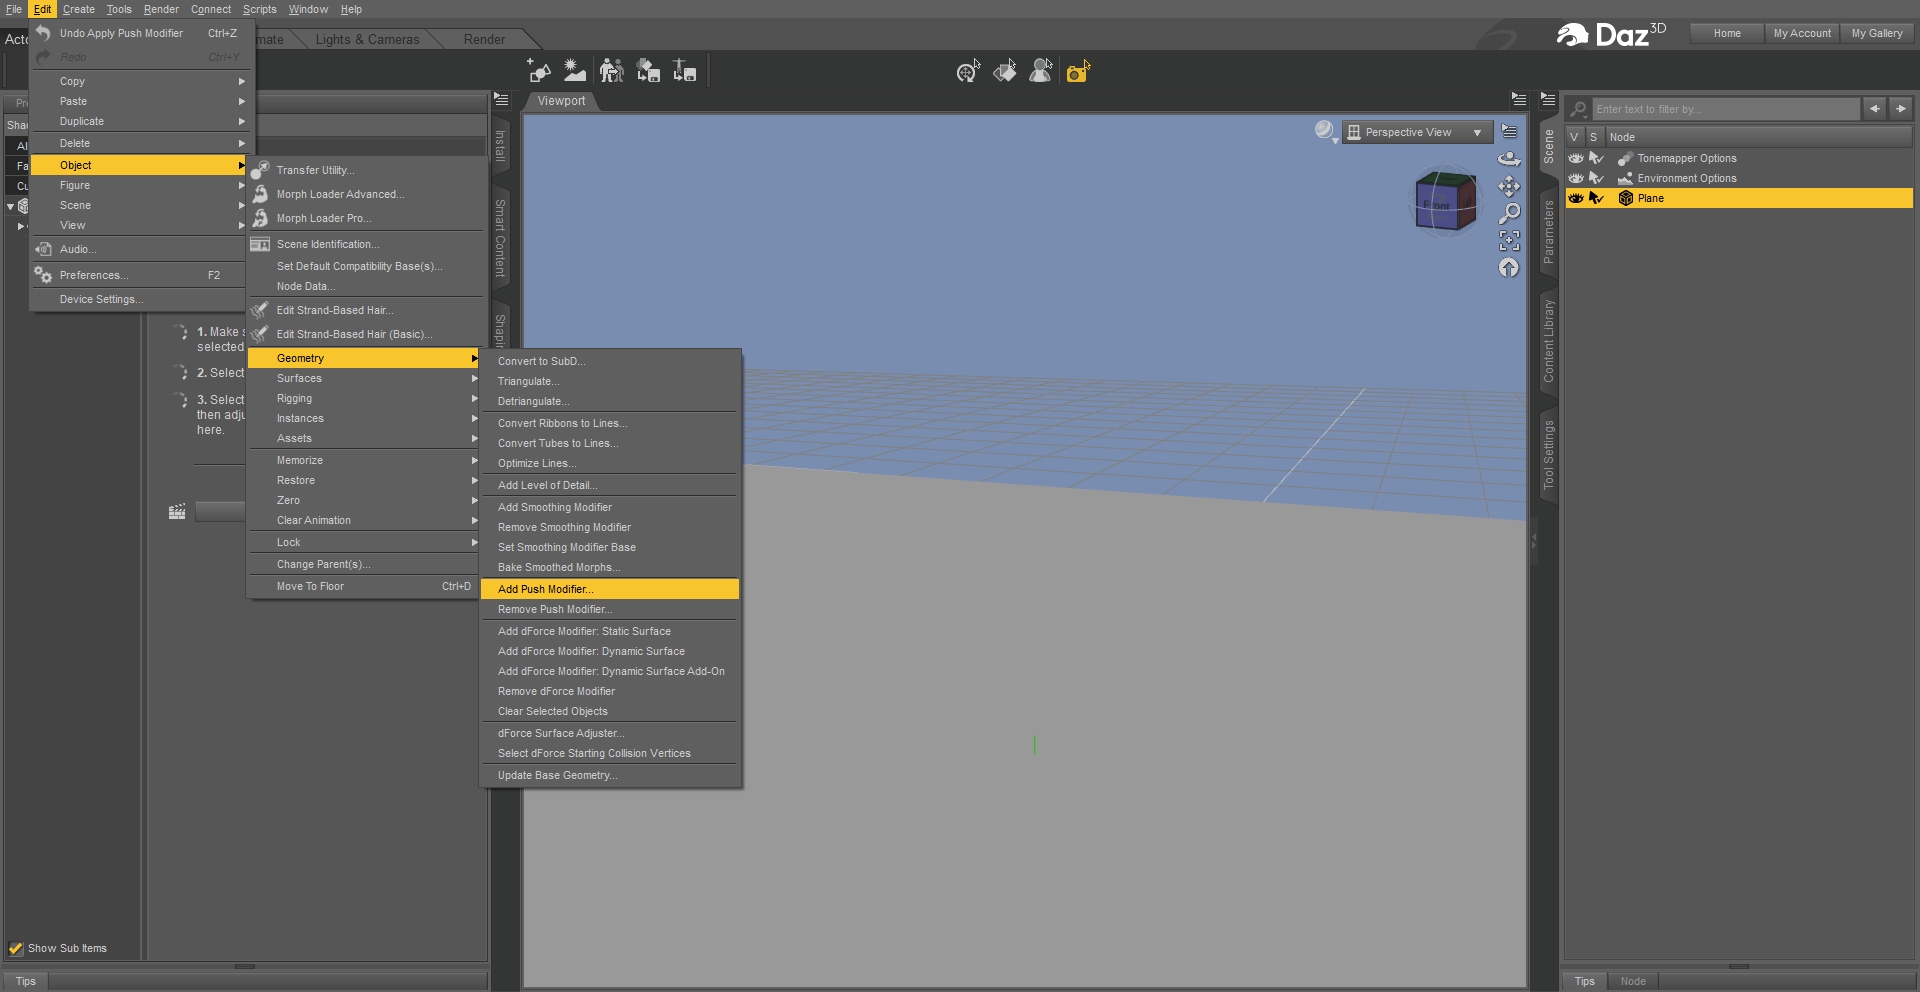Image resolution: width=1920 pixels, height=992 pixels.
Task: Activate the yellow camera tool icon
Action: (x=1078, y=71)
